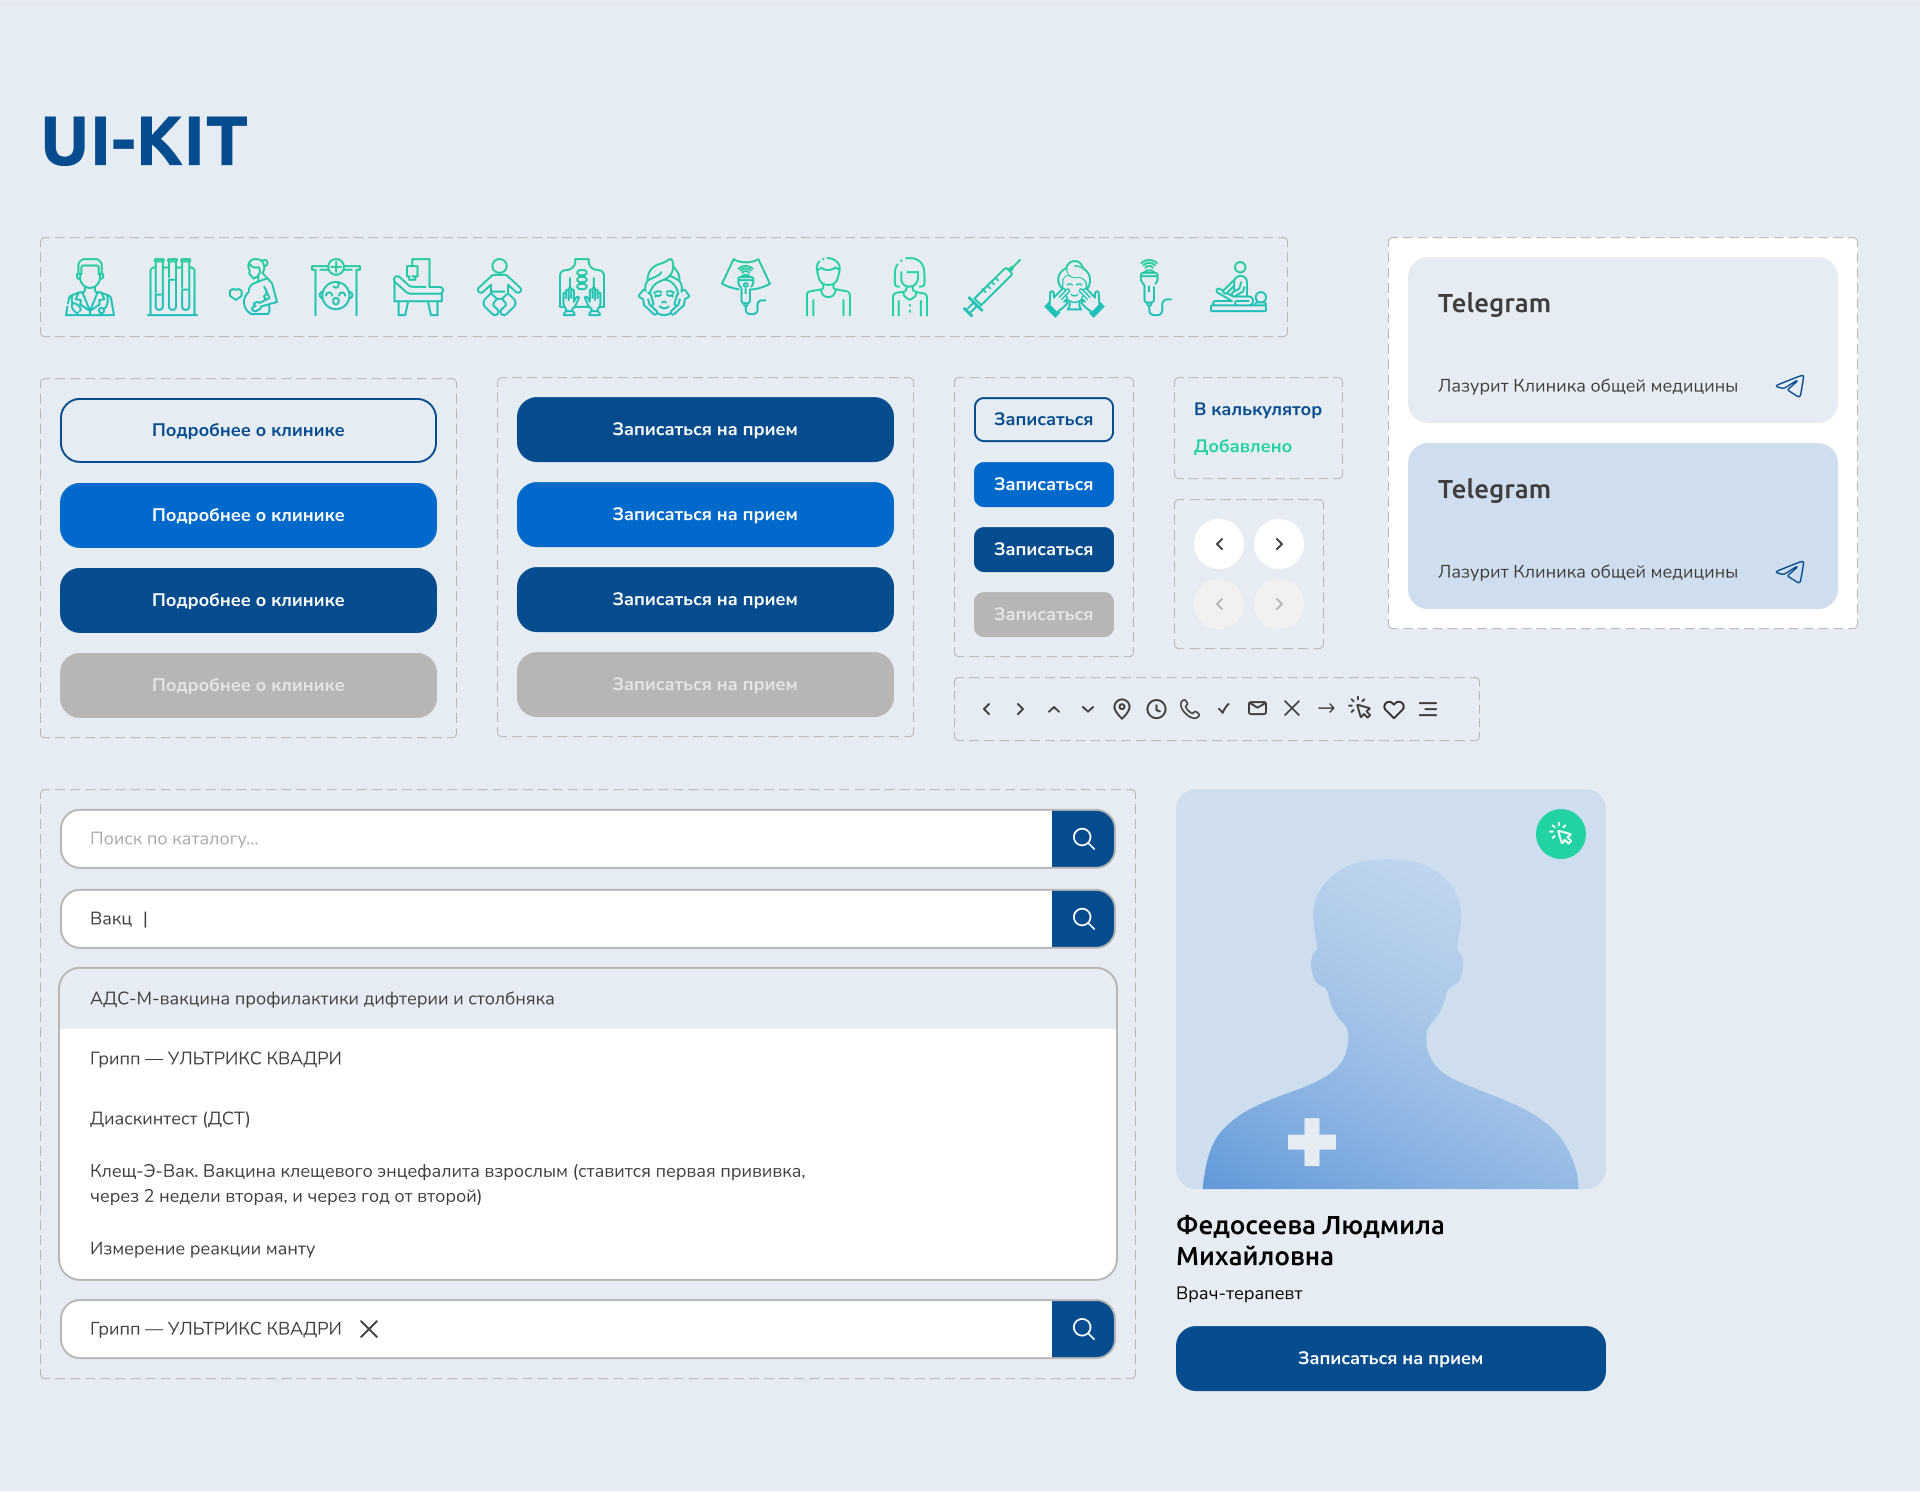
Task: Click the active left arrow round button
Action: (x=1219, y=544)
